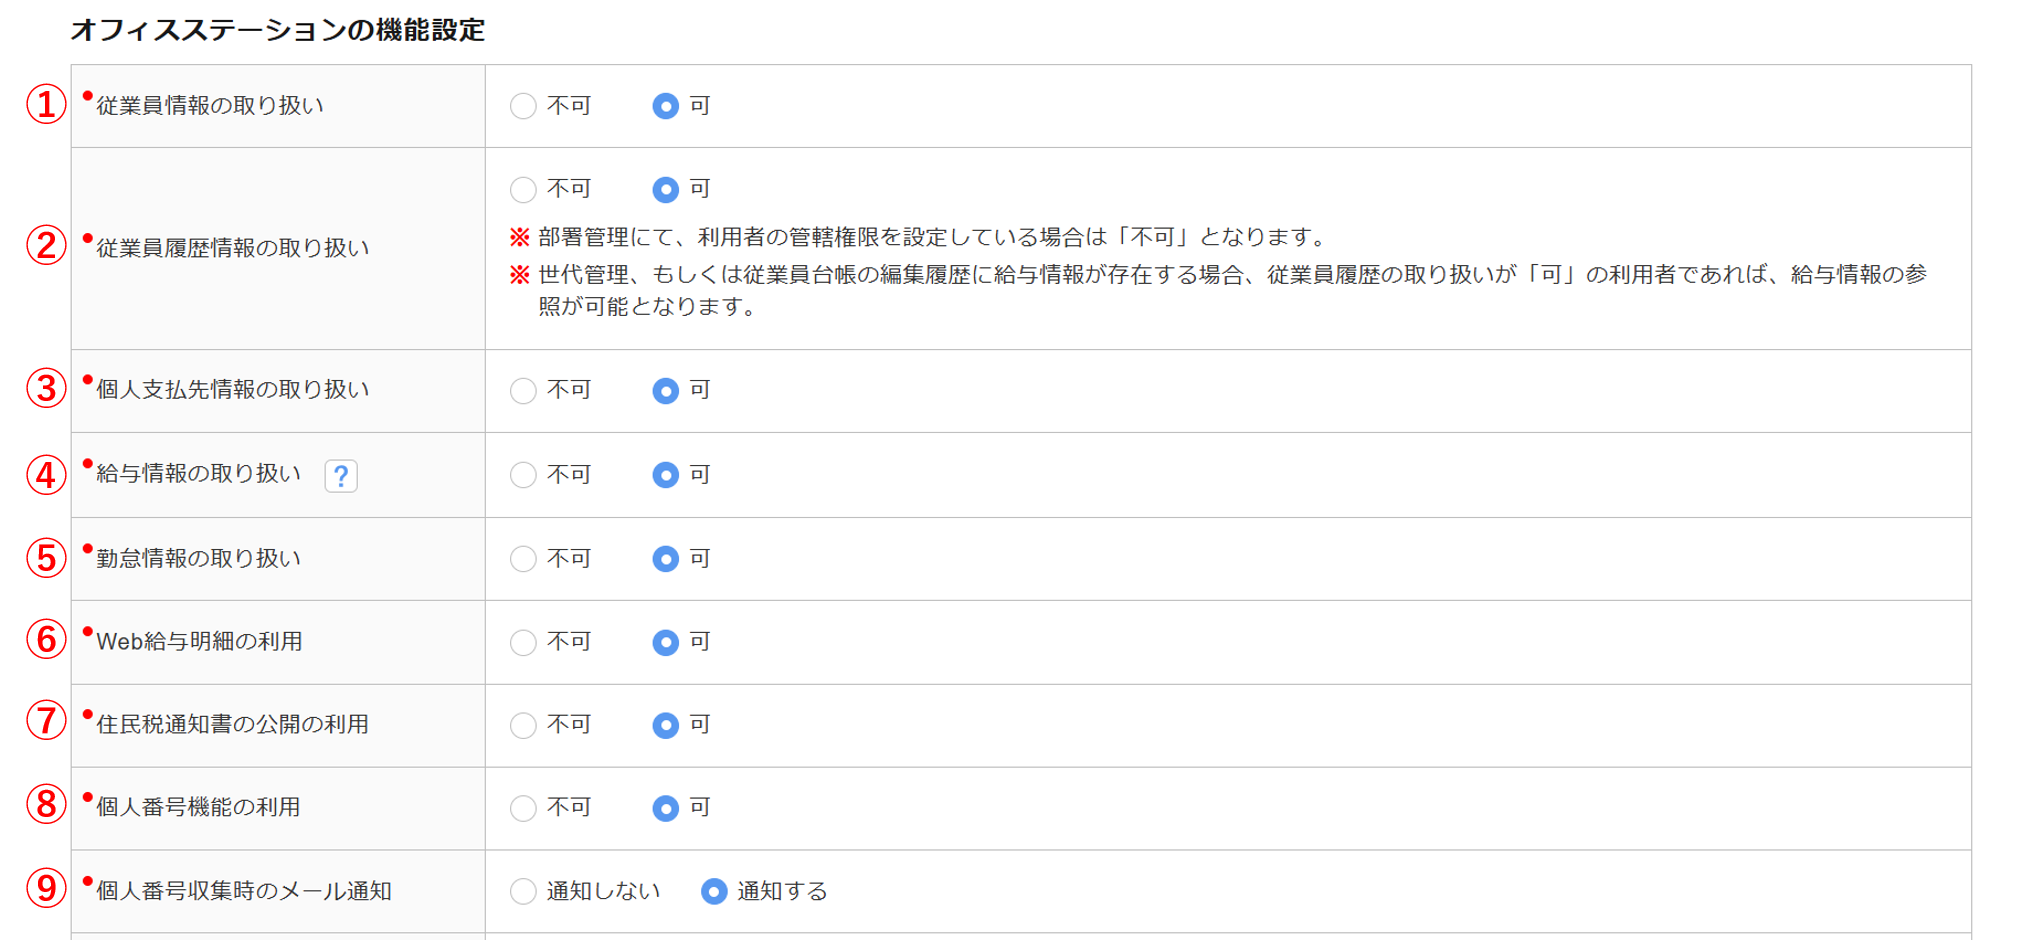Set 従業員履歴情報の取り扱い to 可
2022x941 pixels.
pos(665,189)
